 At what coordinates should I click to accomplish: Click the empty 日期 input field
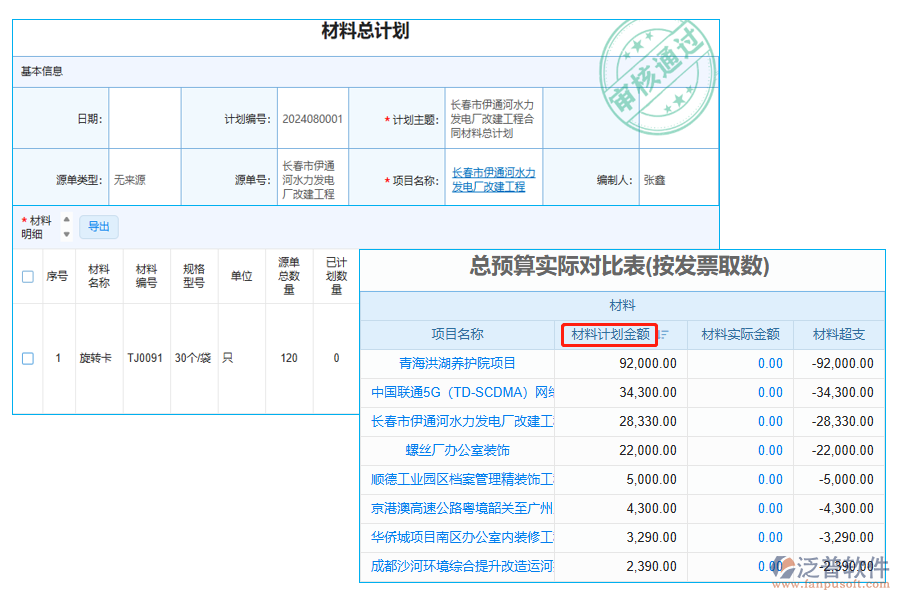[145, 117]
